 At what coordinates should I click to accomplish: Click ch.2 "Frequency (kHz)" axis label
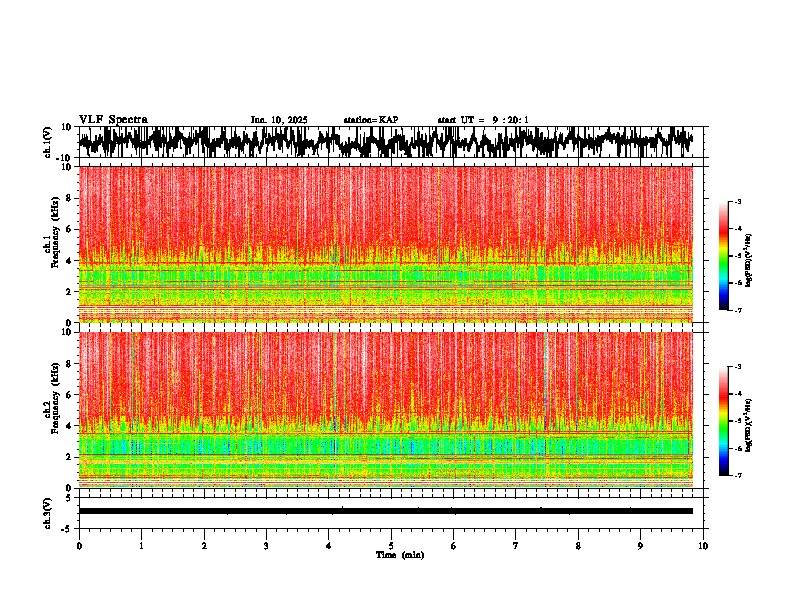56,398
